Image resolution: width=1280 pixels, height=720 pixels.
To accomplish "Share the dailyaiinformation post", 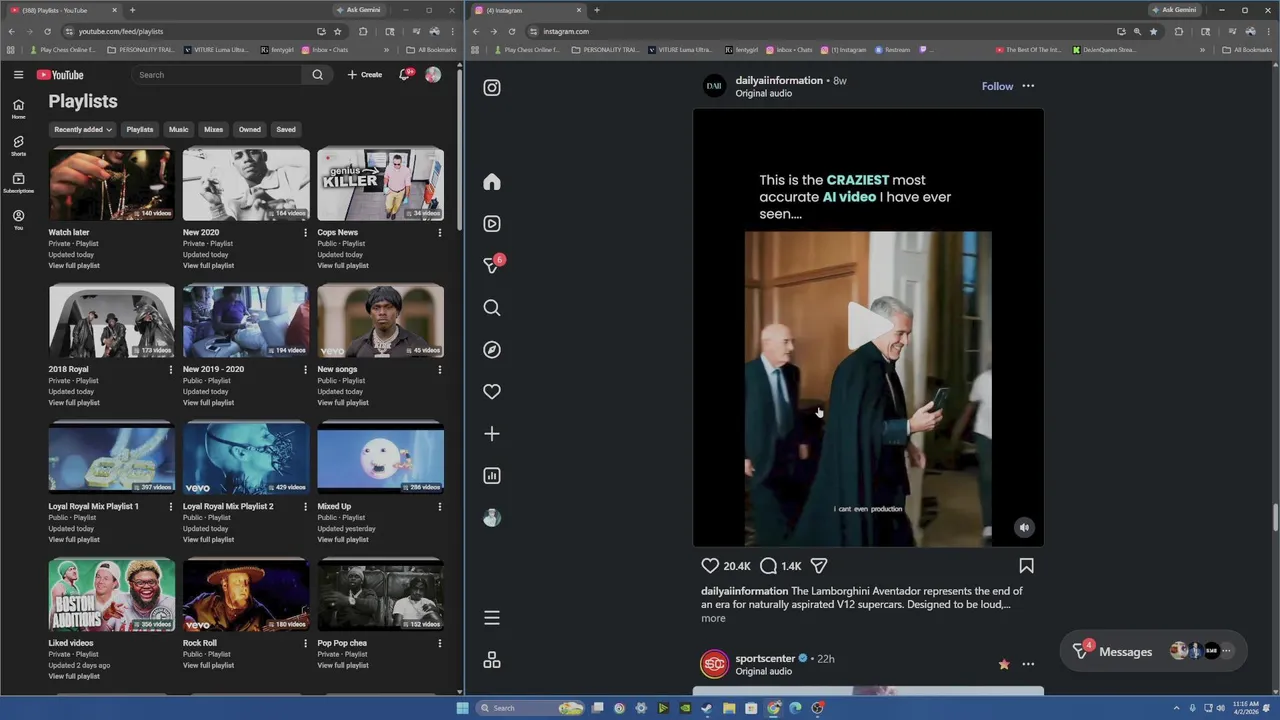I will 819,566.
